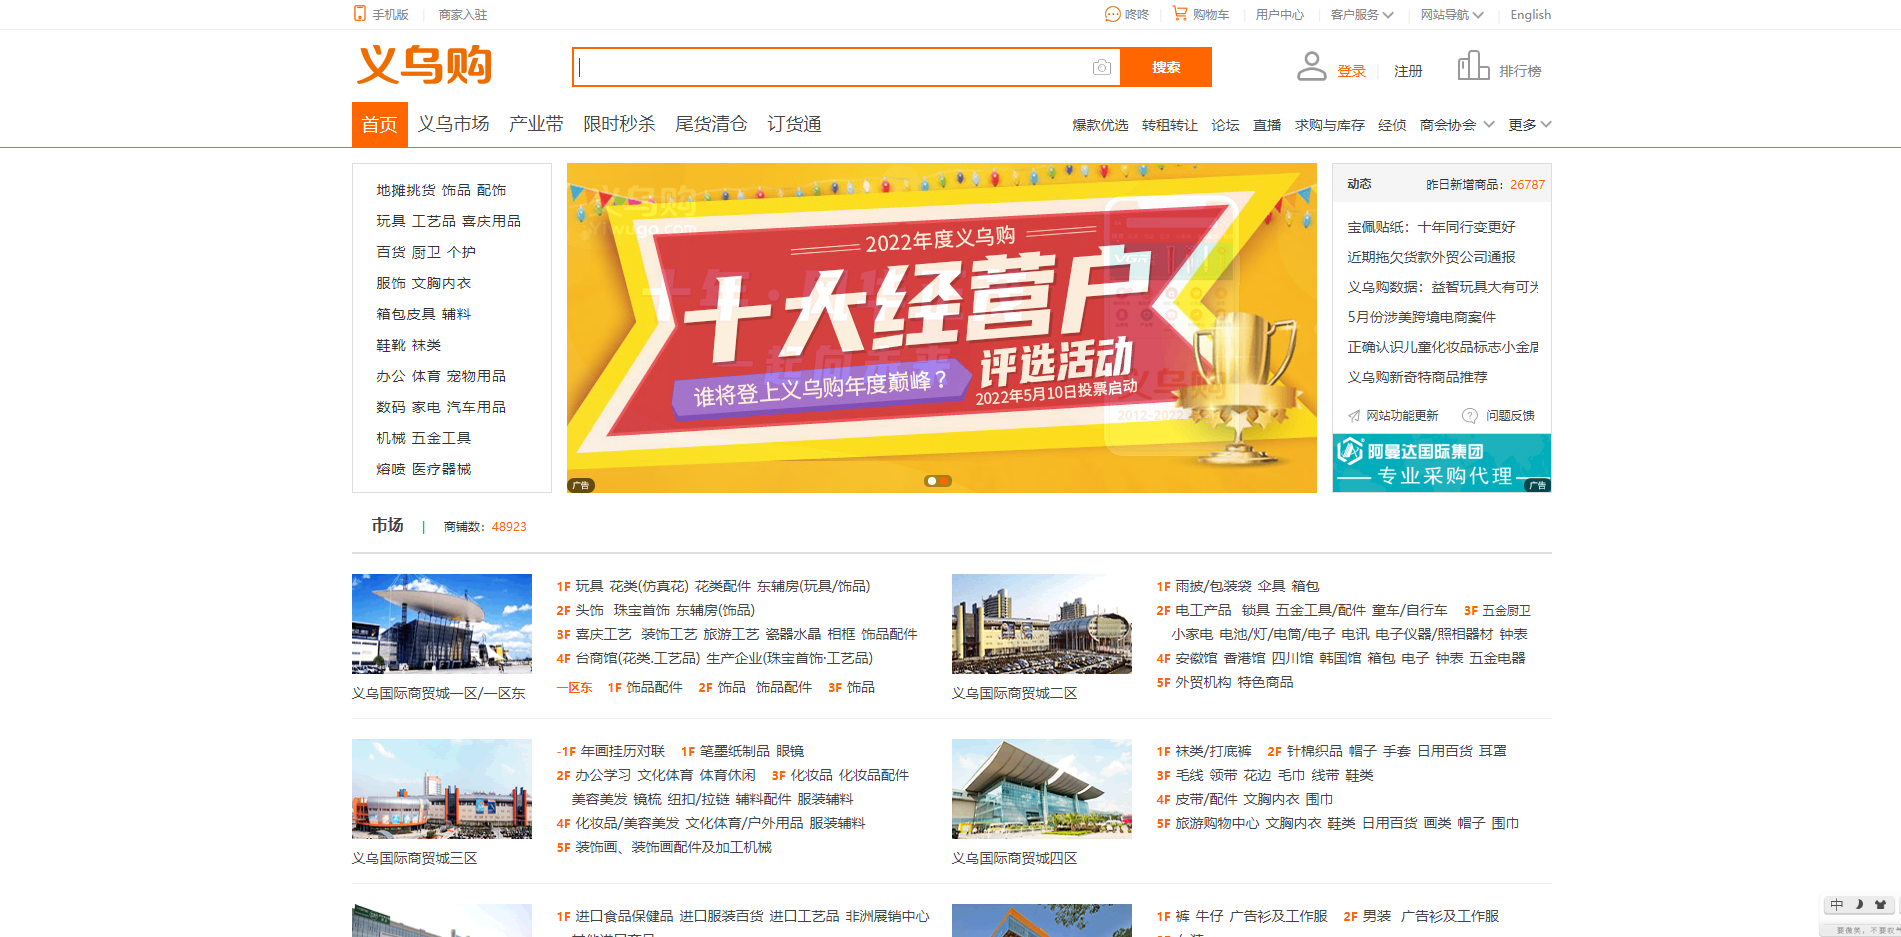Expand the 更多 dropdown menu
Screen dimensions: 1901x937
1529,124
